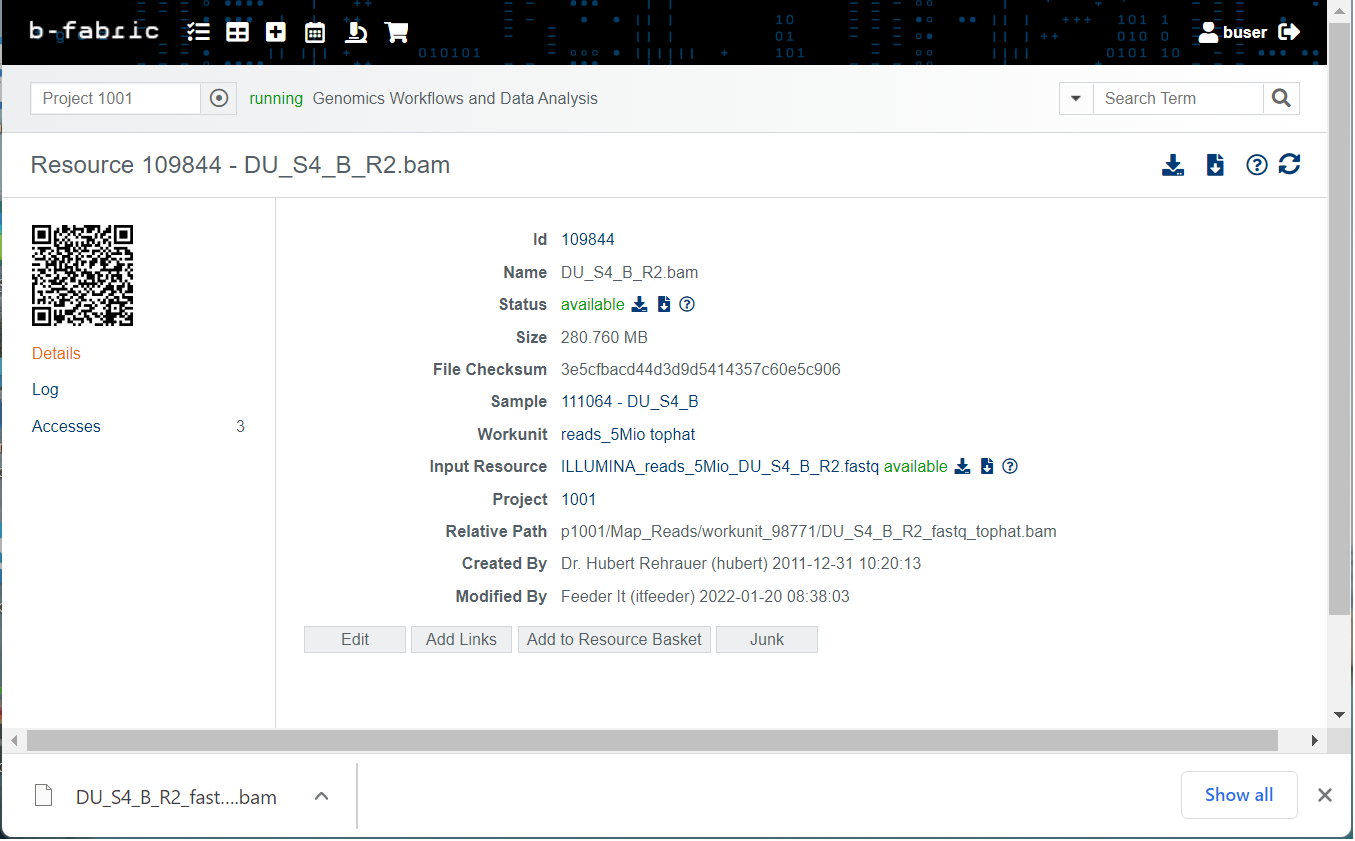This screenshot has height=841, width=1355.
Task: Click the QR code image
Action: tap(83, 275)
